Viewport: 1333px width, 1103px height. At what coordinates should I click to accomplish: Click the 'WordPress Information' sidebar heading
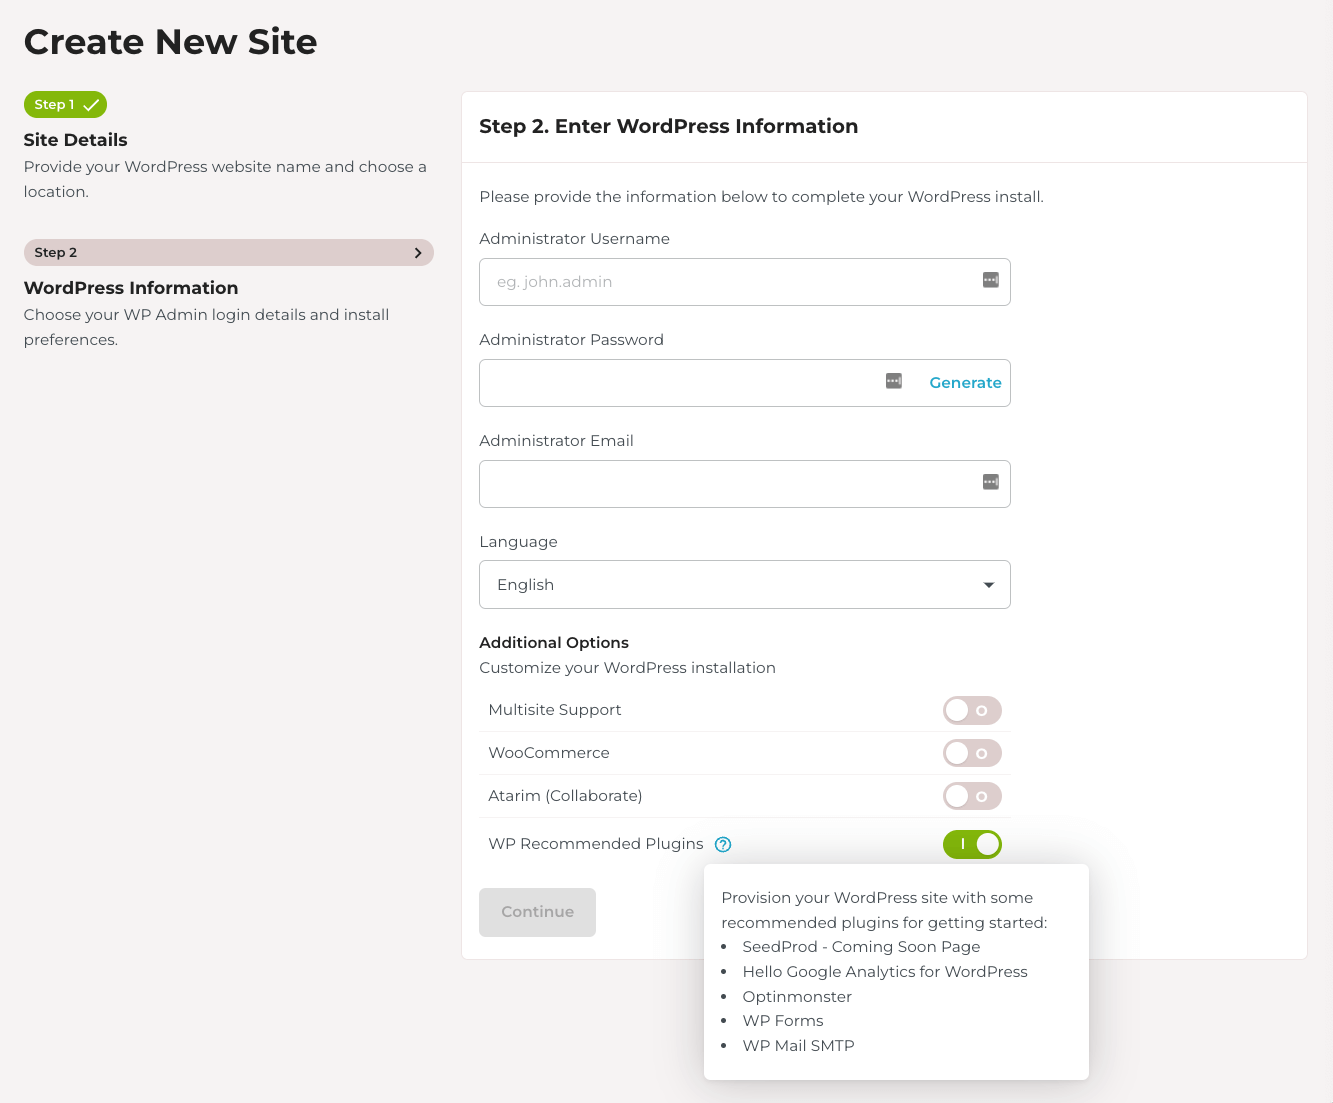(131, 288)
